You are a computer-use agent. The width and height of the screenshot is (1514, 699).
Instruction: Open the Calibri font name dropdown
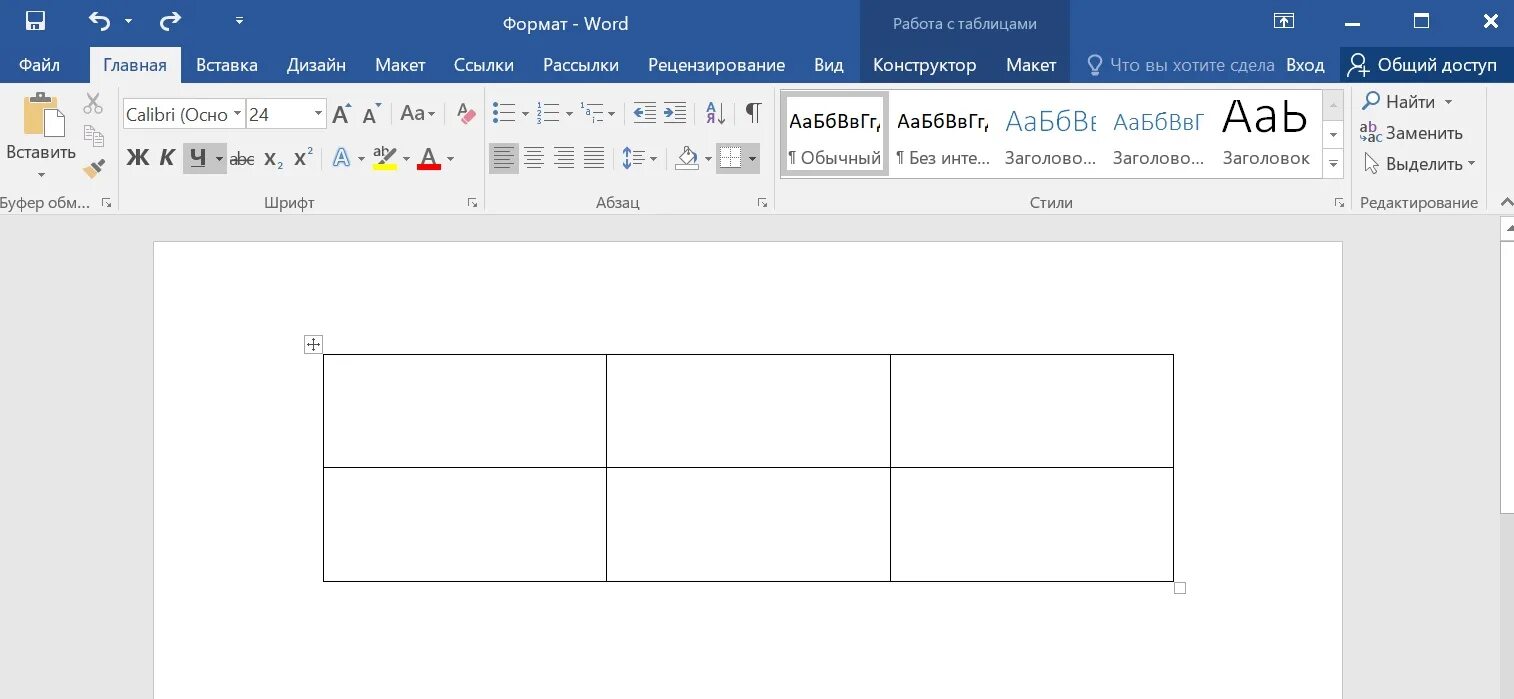[x=238, y=114]
